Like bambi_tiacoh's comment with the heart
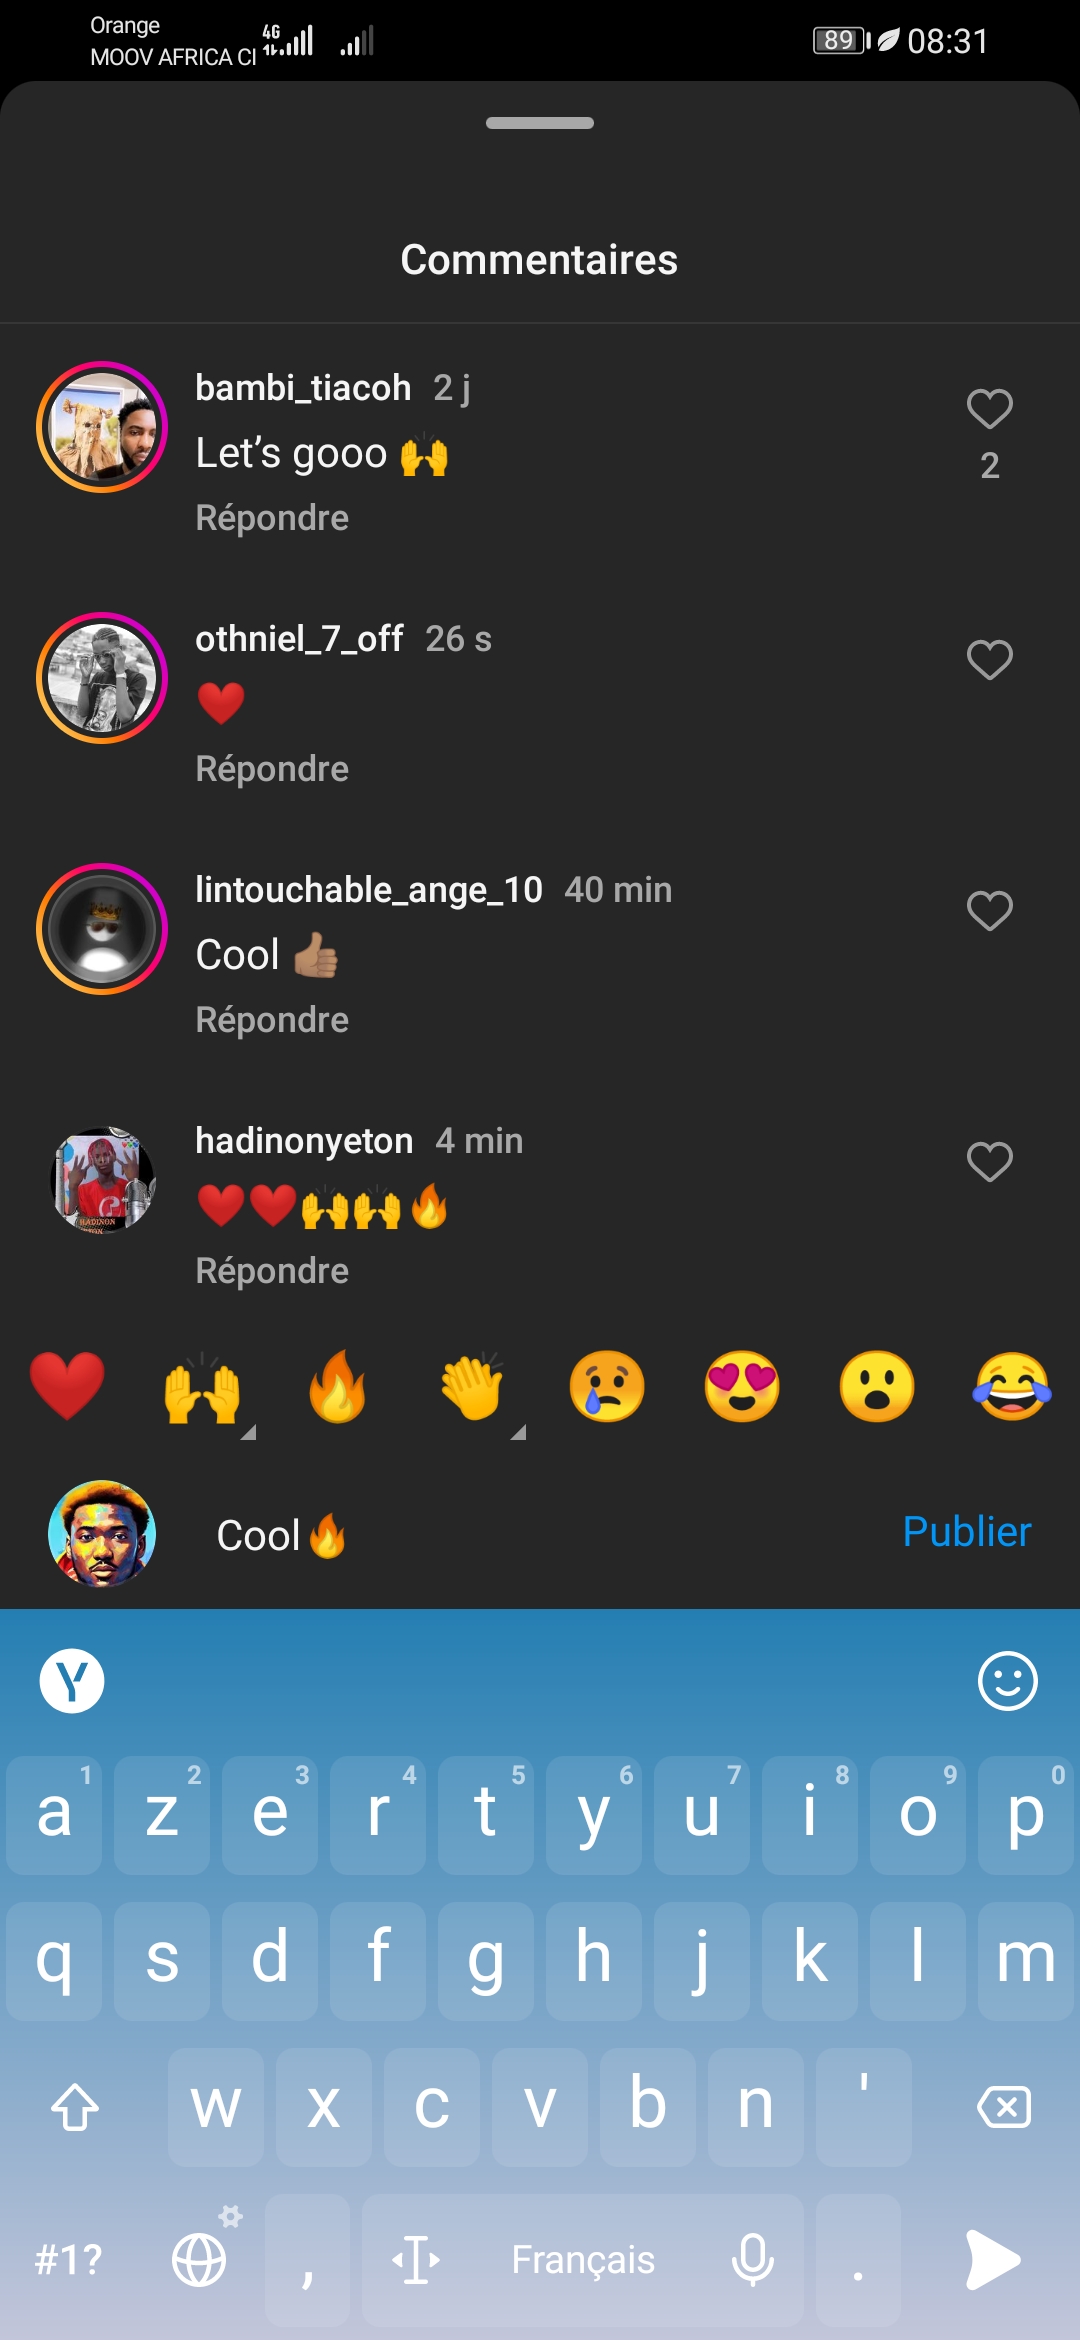 click(x=989, y=409)
